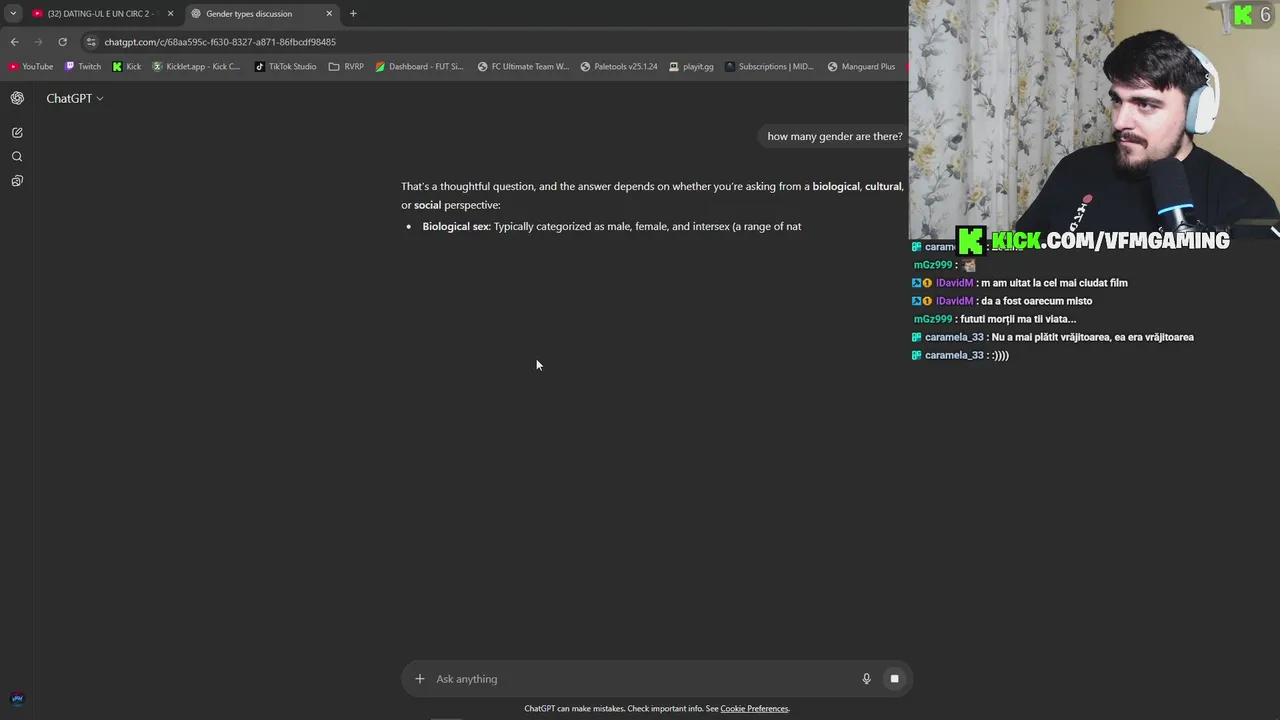The image size is (1280, 720).
Task: Open the Manguard Plus bookmark
Action: 861,67
